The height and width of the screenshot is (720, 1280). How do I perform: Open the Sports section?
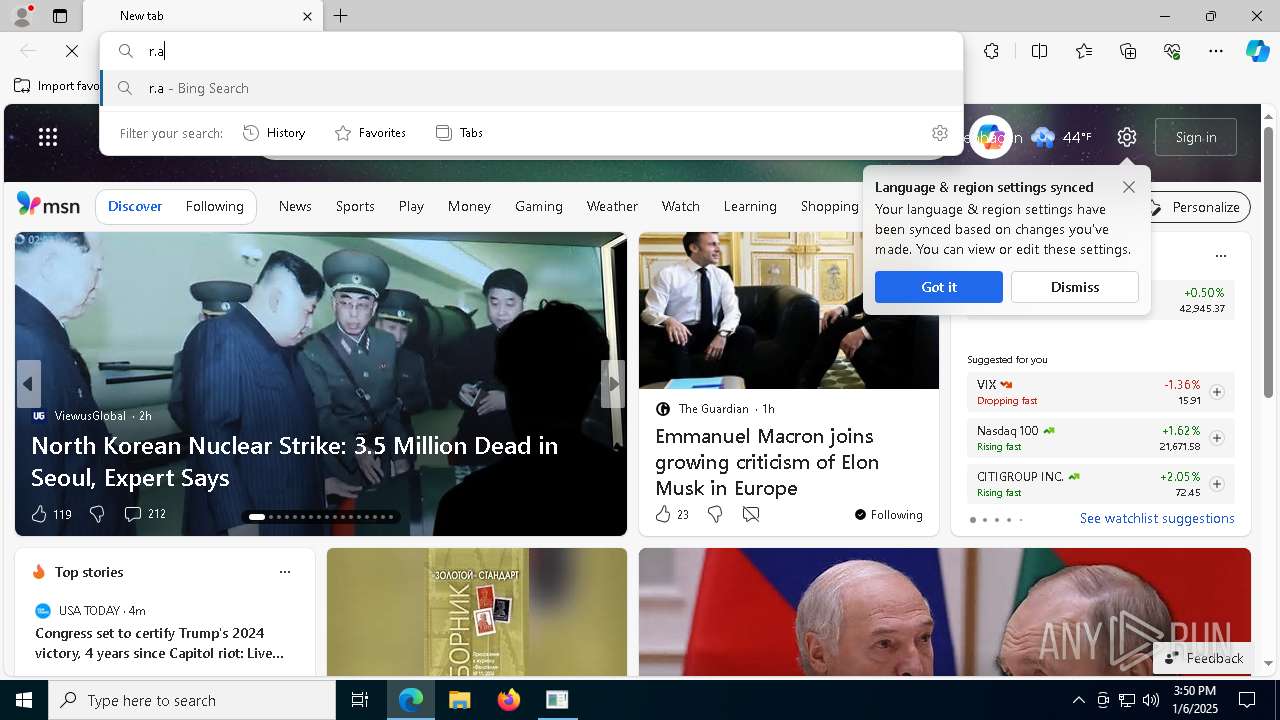tap(355, 206)
